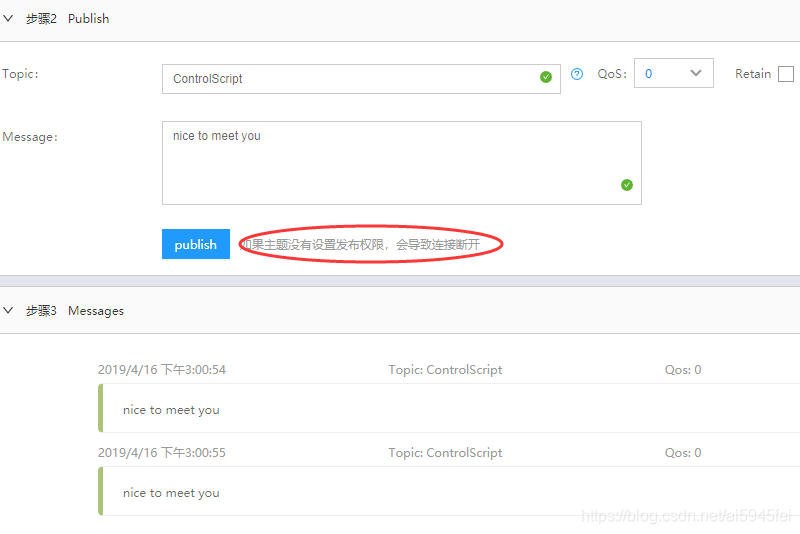Select the second received message nice to meet you
The height and width of the screenshot is (534, 800).
(x=449, y=491)
